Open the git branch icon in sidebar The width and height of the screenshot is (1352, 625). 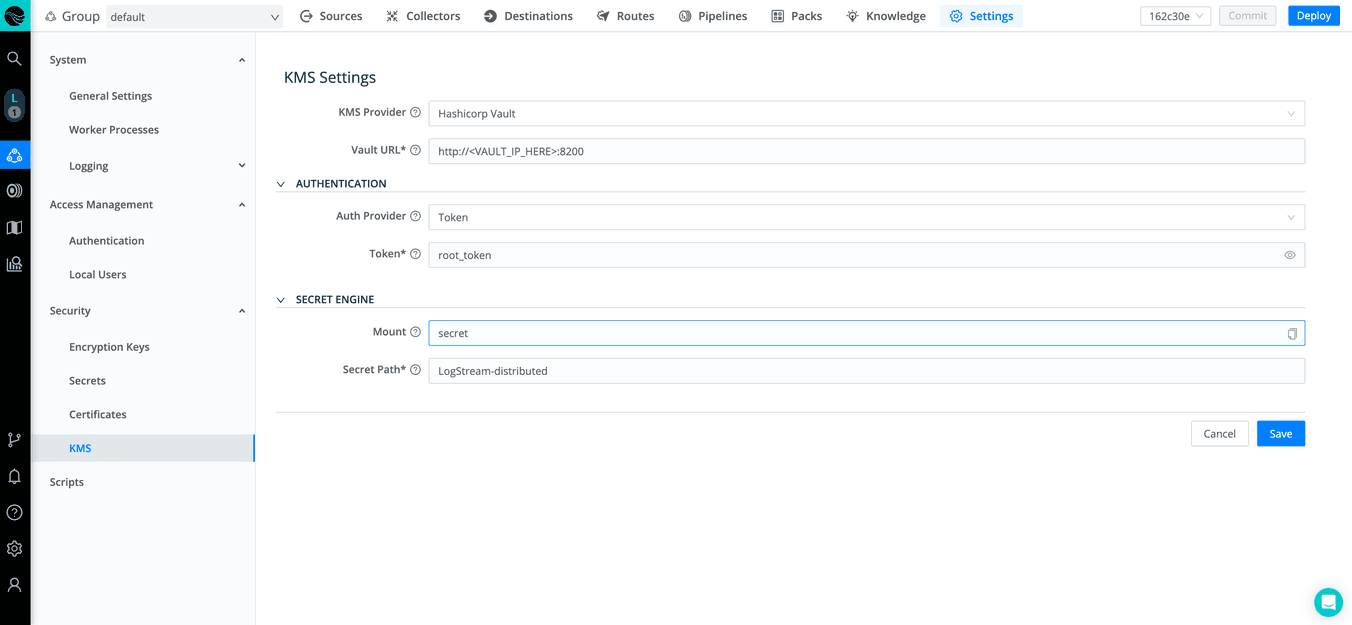(x=14, y=440)
